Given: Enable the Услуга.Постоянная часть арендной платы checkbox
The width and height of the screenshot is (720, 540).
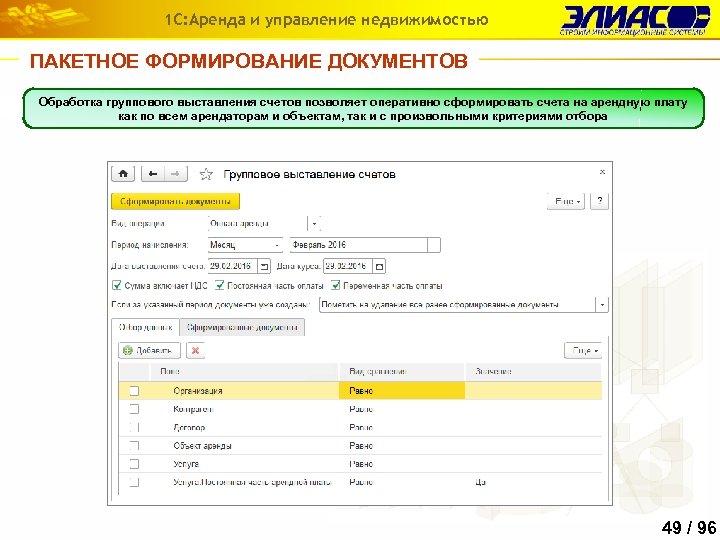Looking at the screenshot, I should [134, 482].
